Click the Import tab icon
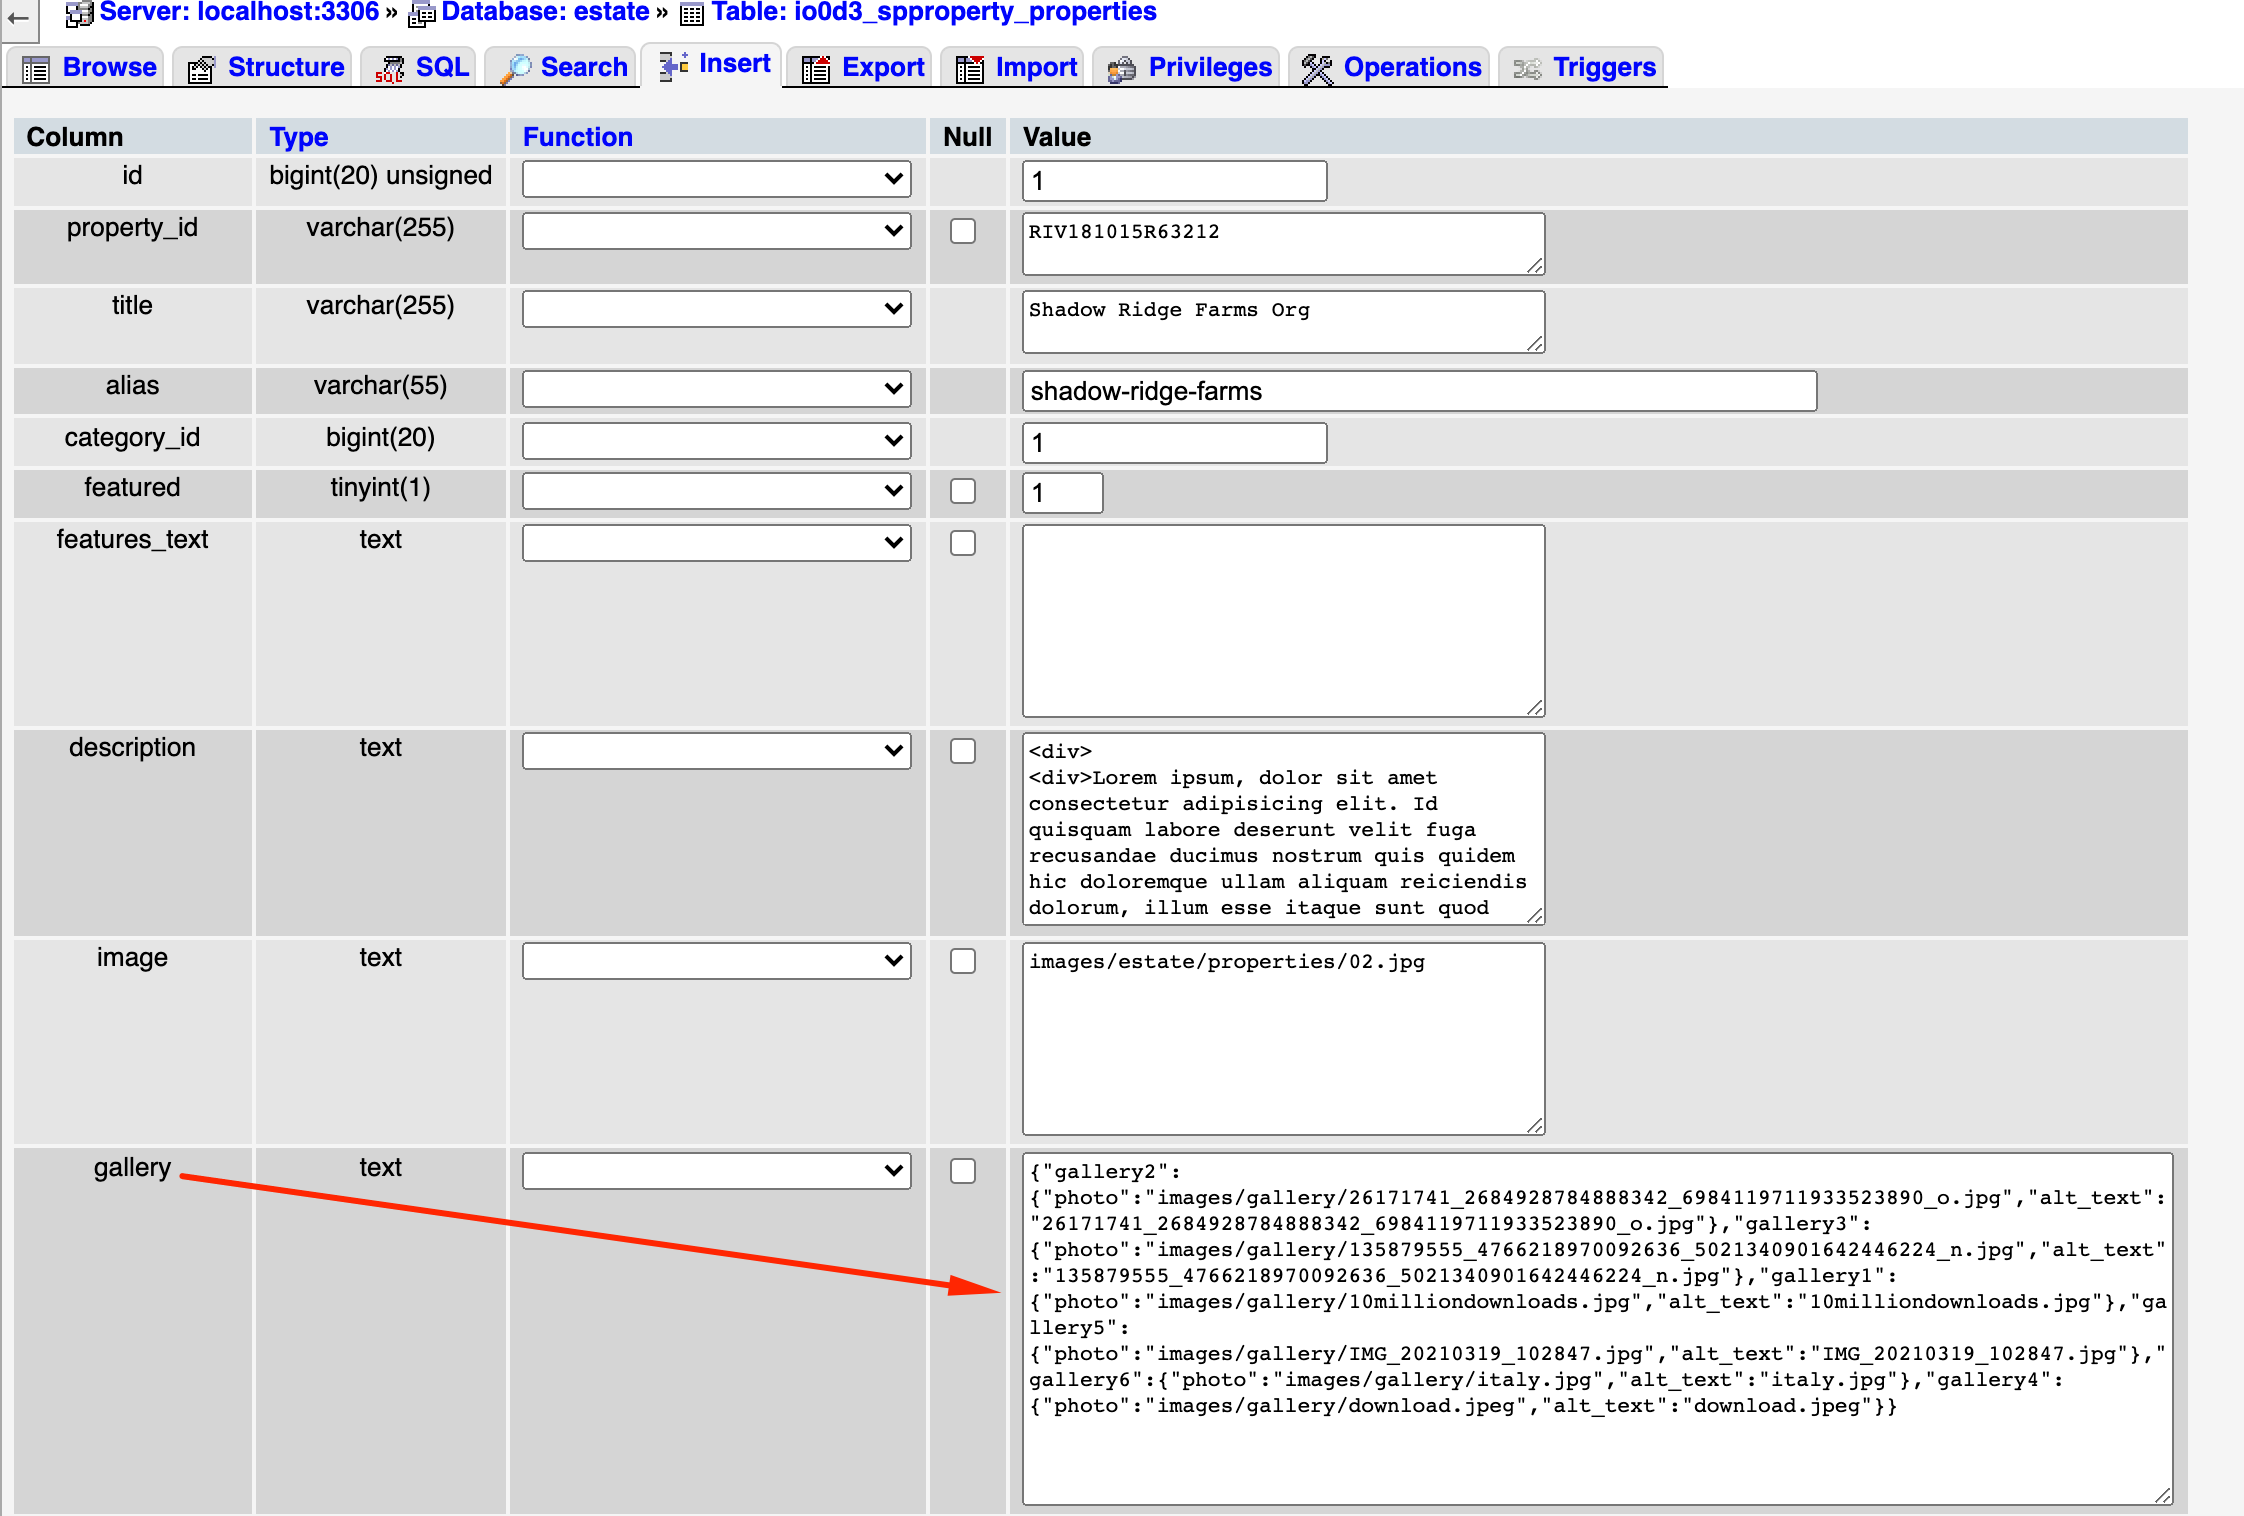This screenshot has height=1516, width=2244. click(969, 69)
